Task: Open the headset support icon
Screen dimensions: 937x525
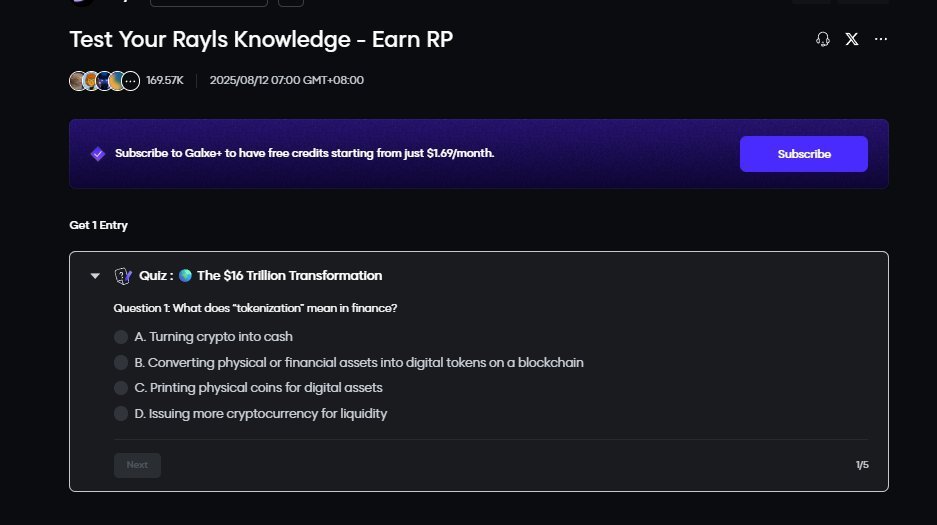Action: pyautogui.click(x=823, y=39)
